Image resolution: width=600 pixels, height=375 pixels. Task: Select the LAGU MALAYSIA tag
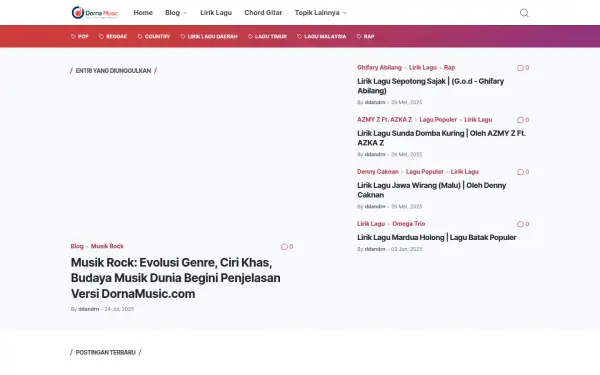click(322, 36)
